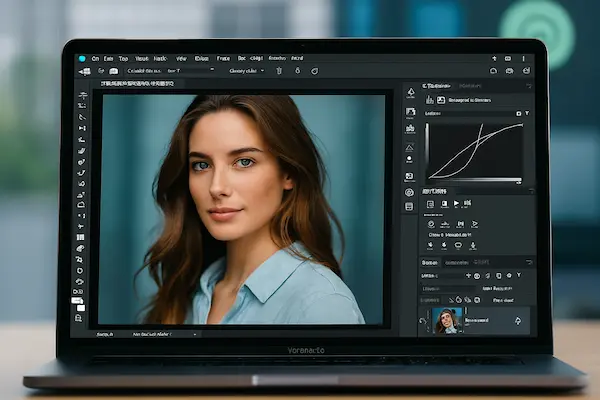Open the Top menu
Screen dimensions: 600x400
[x=123, y=59]
